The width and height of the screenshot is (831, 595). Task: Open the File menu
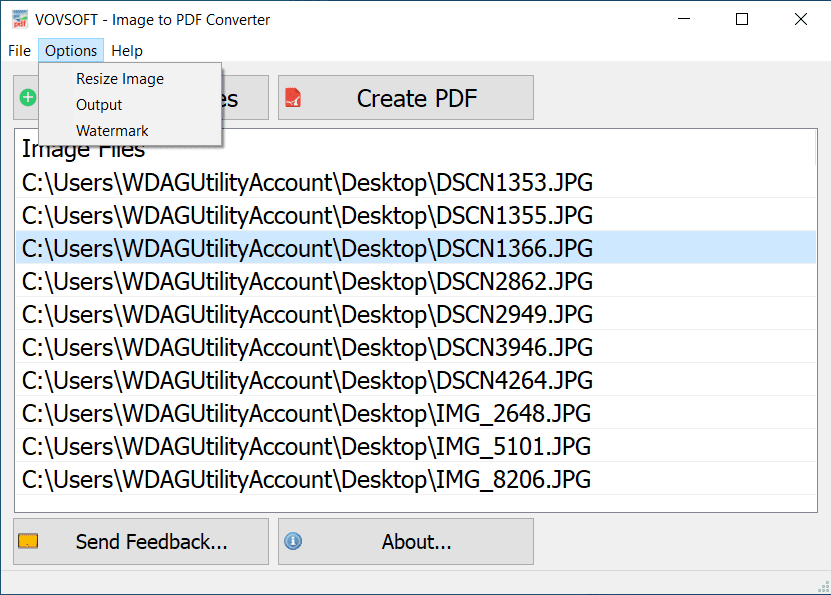tap(19, 51)
